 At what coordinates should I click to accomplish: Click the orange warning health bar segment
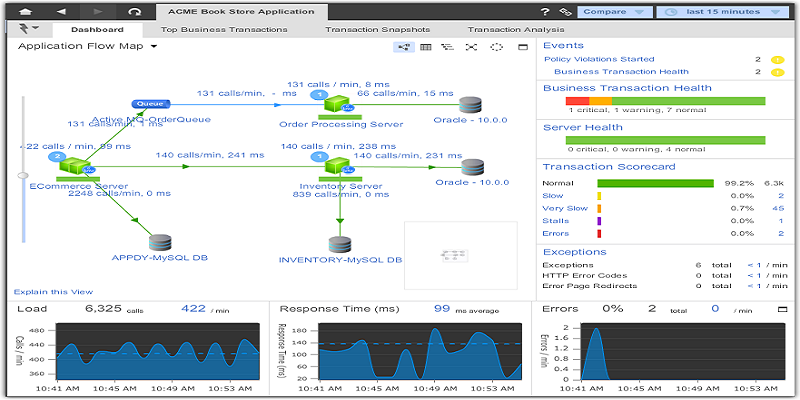pos(601,101)
